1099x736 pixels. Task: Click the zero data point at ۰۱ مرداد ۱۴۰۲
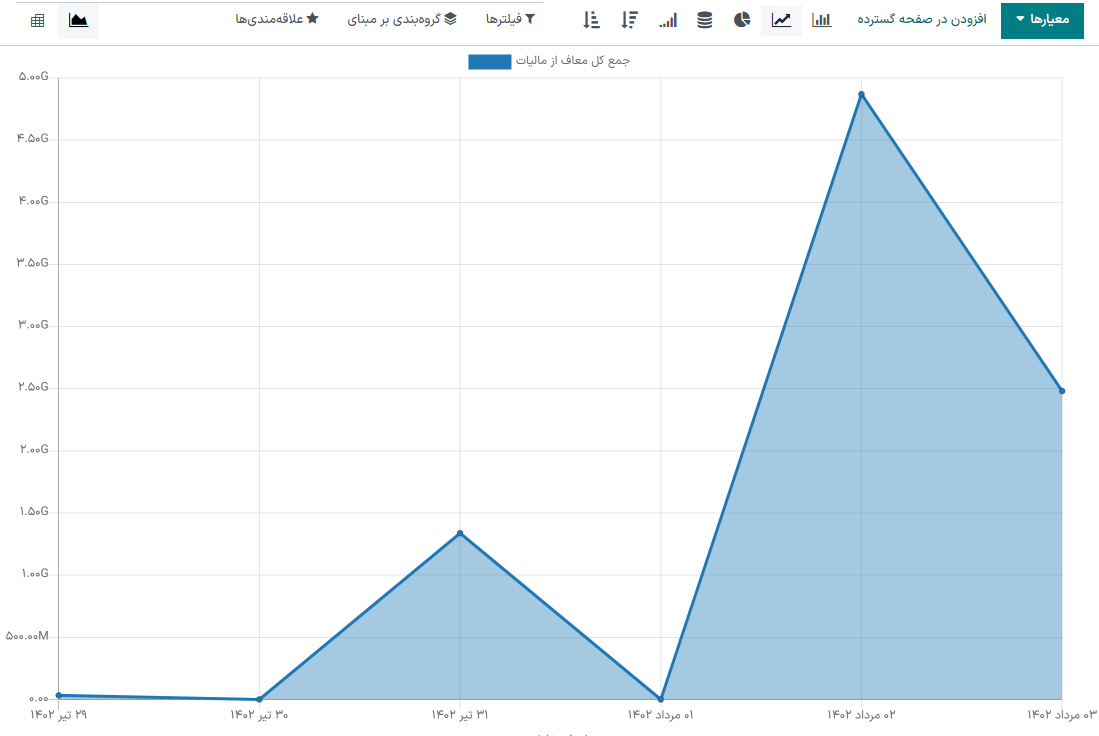(661, 699)
